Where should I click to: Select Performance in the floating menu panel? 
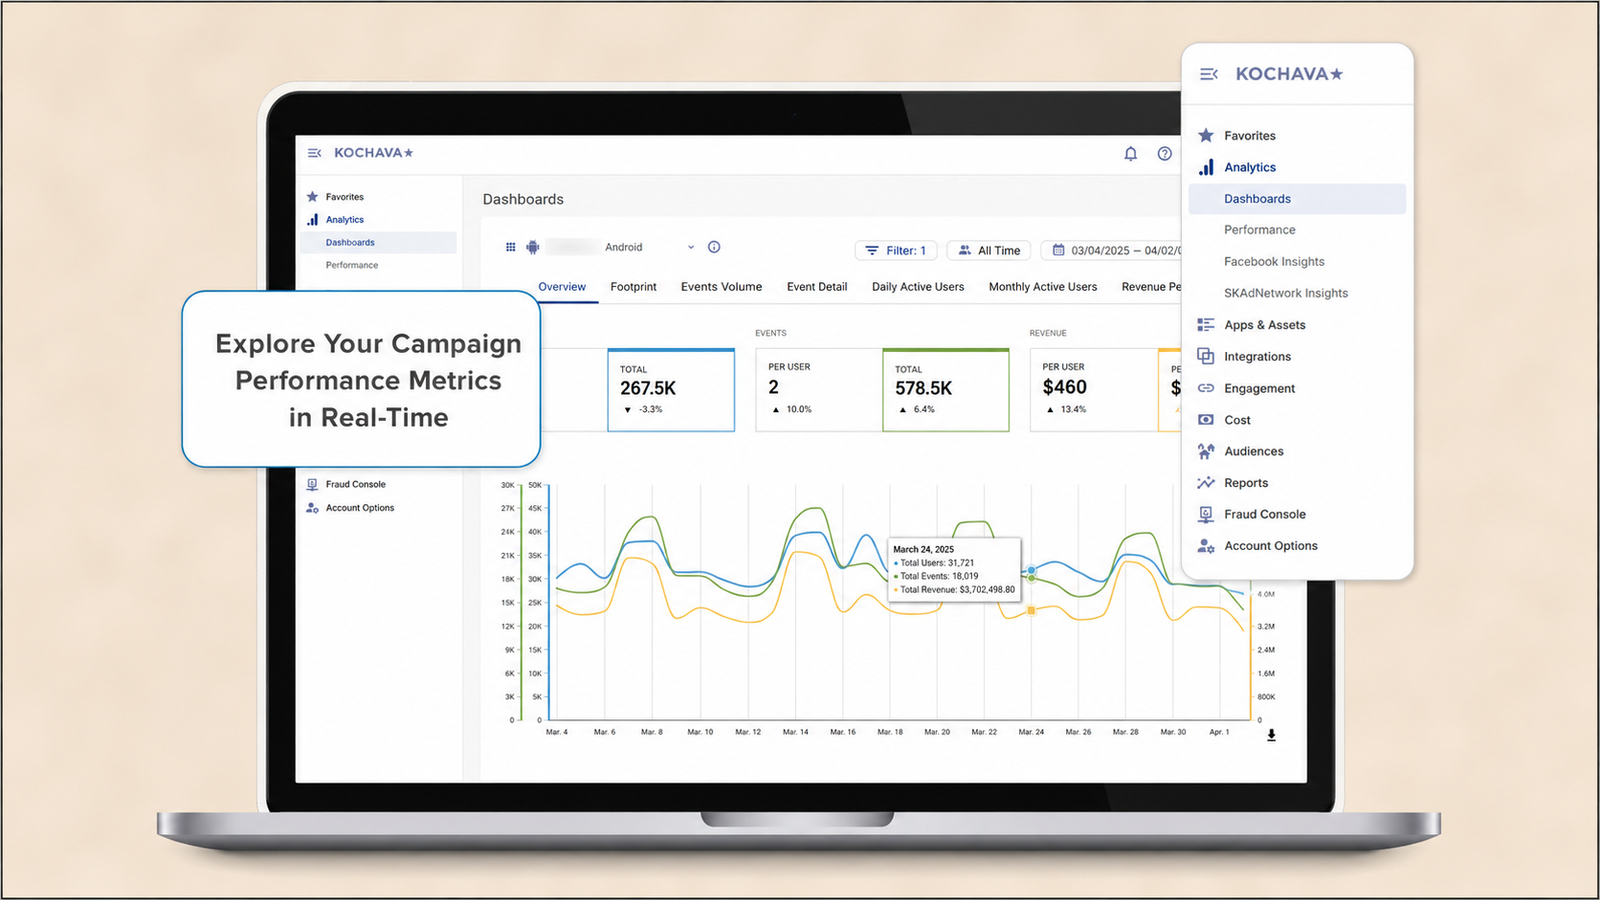coord(1260,230)
